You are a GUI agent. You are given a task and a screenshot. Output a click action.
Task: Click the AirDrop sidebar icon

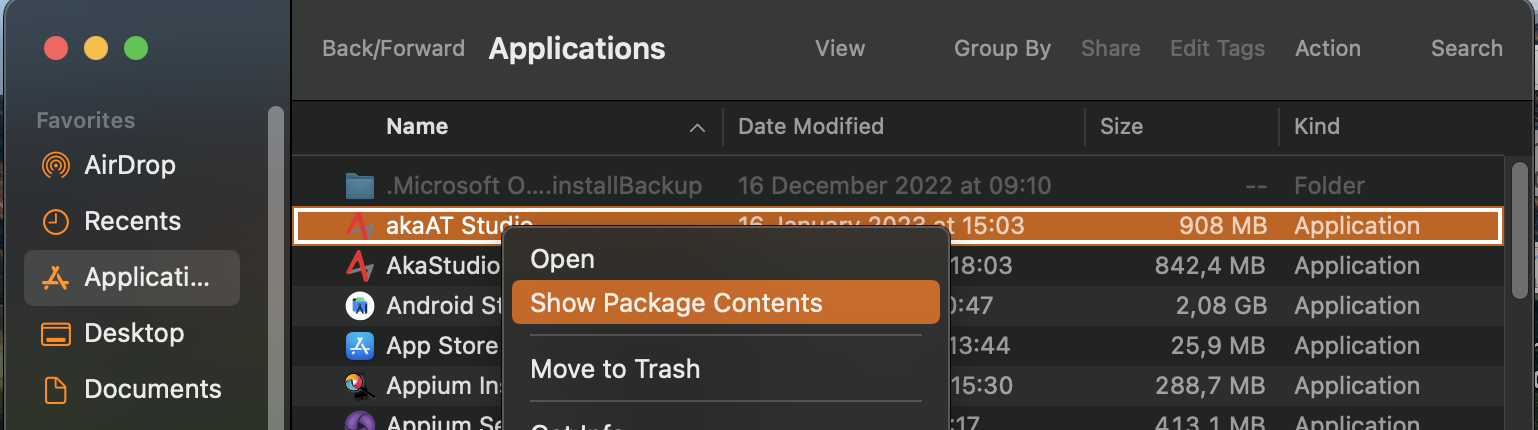(x=55, y=165)
